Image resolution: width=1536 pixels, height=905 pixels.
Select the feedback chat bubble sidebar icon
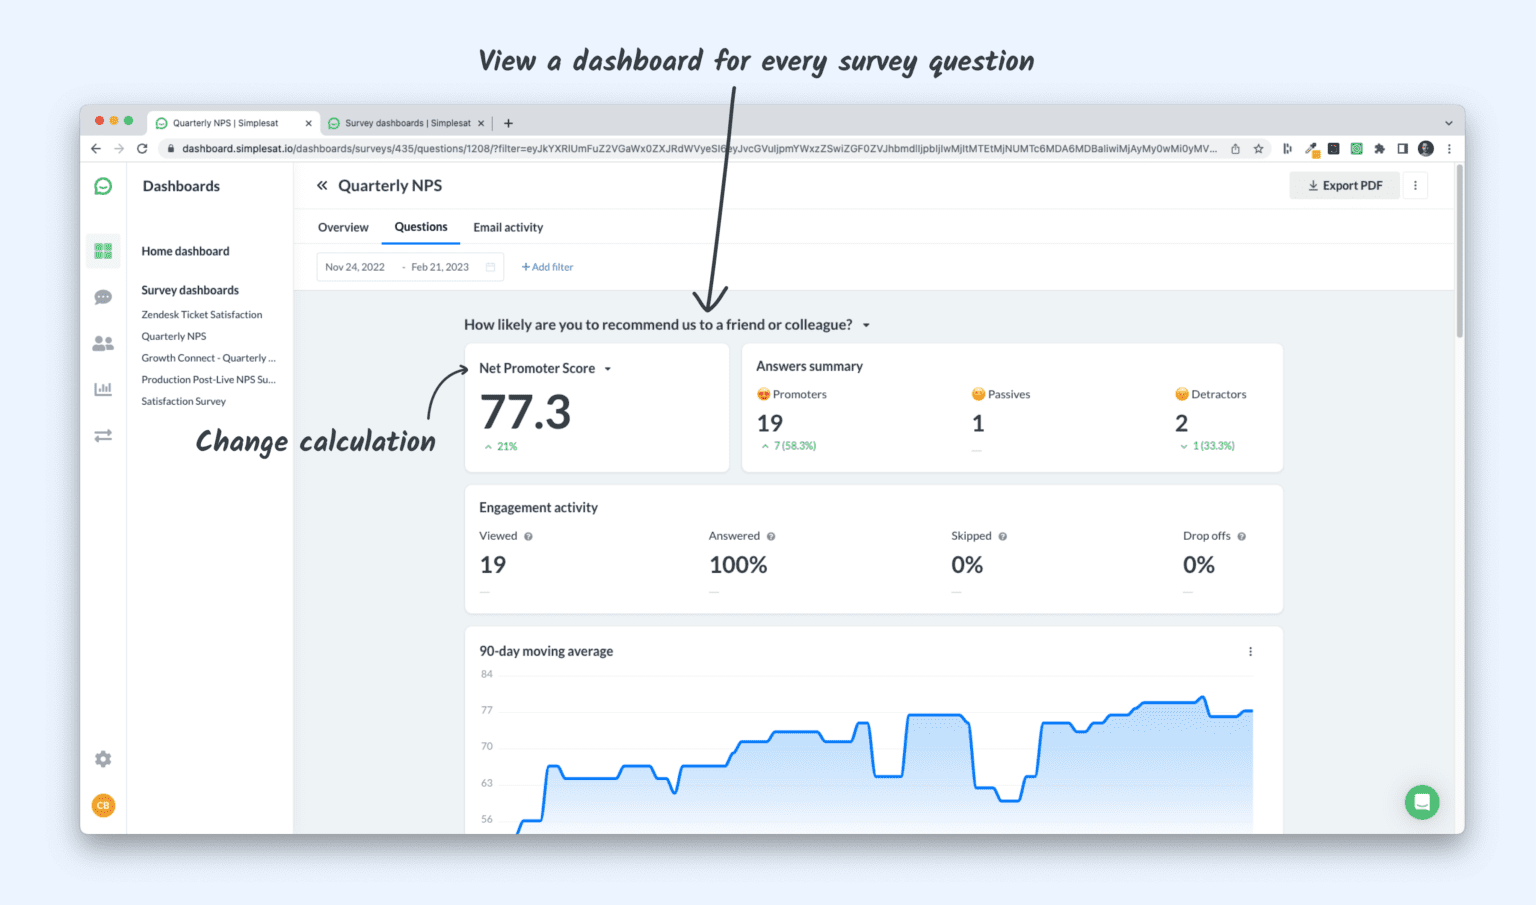(x=103, y=297)
